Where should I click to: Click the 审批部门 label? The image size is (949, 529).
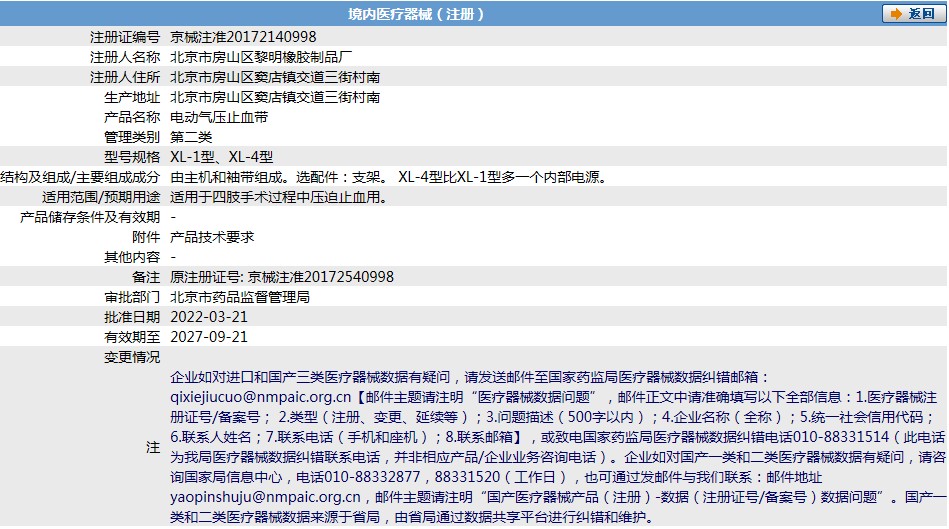pyautogui.click(x=132, y=297)
